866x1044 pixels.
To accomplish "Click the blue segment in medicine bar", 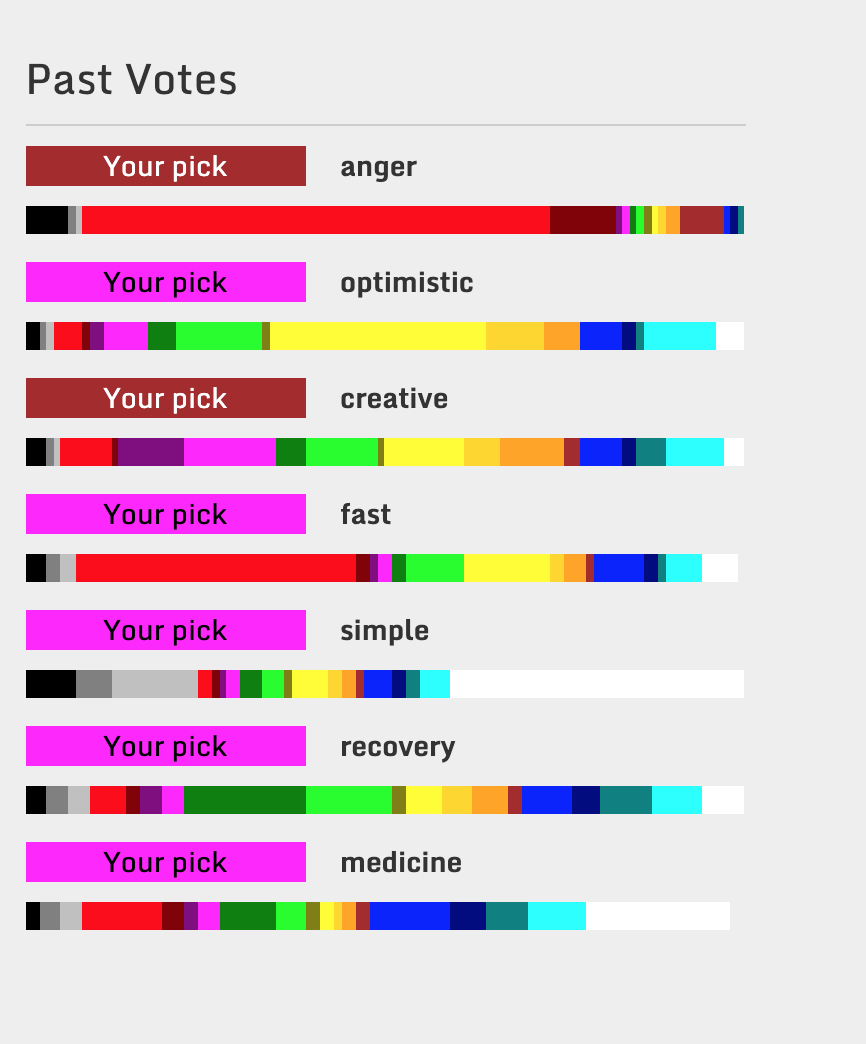I will [x=410, y=915].
